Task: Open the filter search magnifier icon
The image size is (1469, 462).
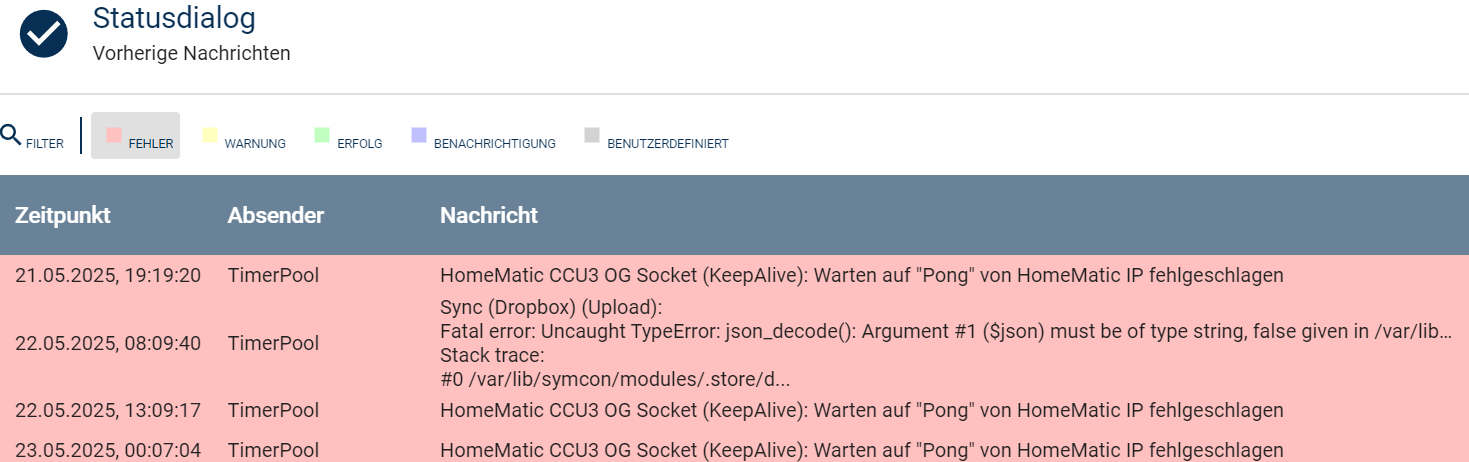Action: coord(11,134)
